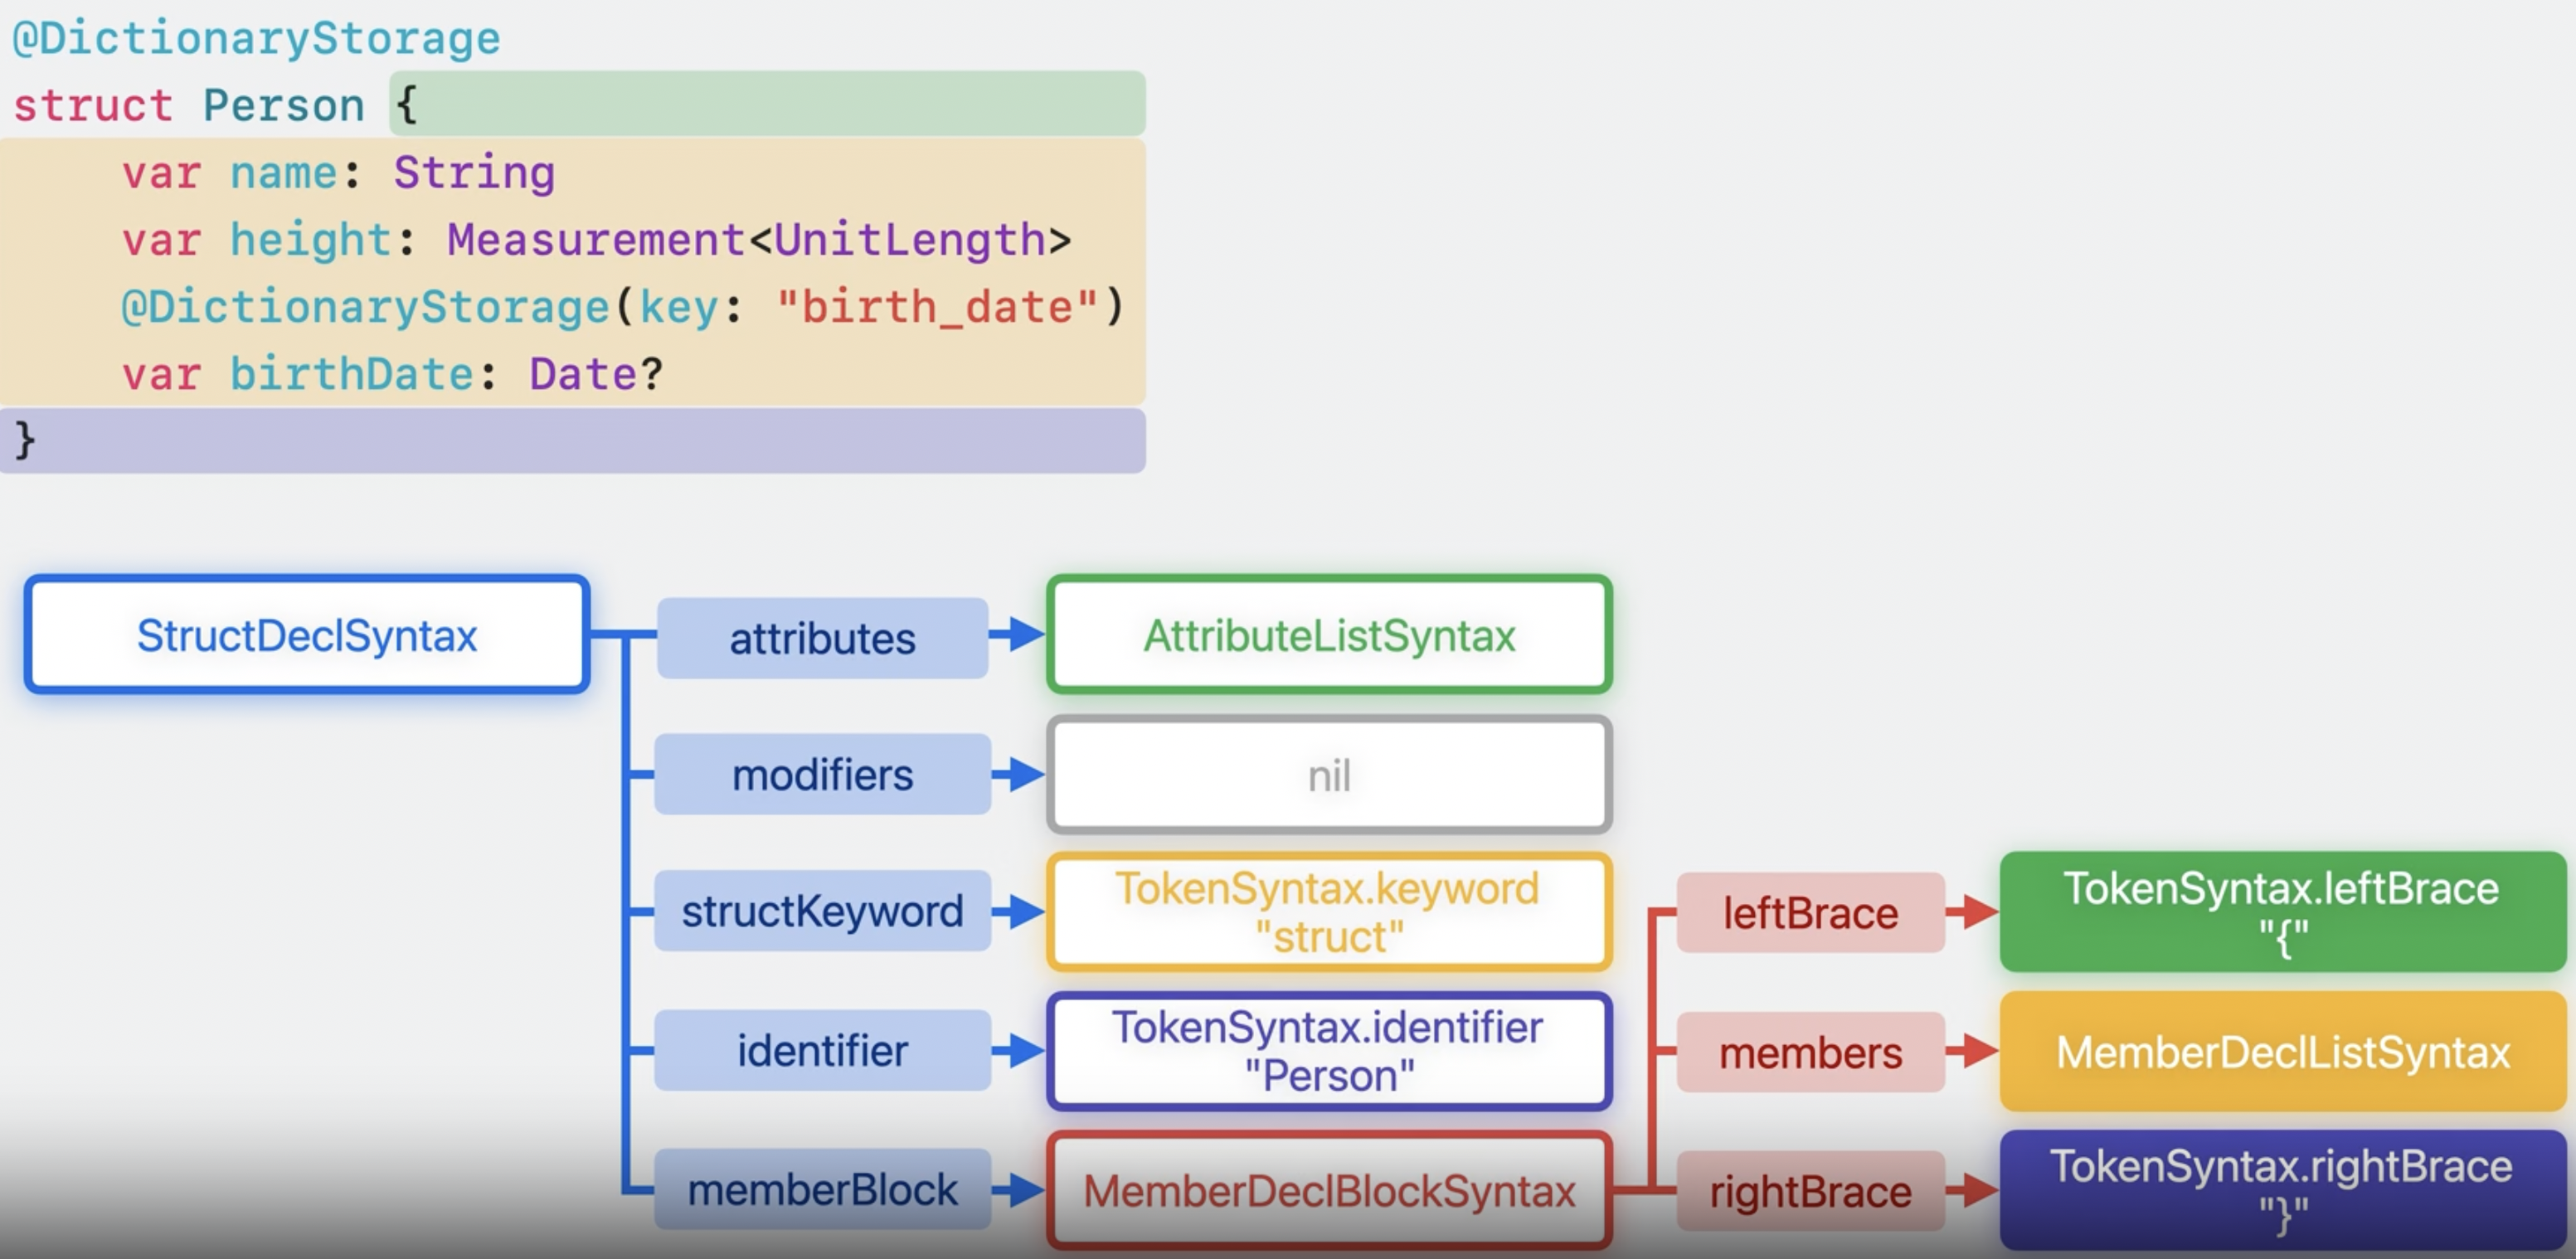
Task: Select the memberBlock property label
Action: tap(822, 1189)
